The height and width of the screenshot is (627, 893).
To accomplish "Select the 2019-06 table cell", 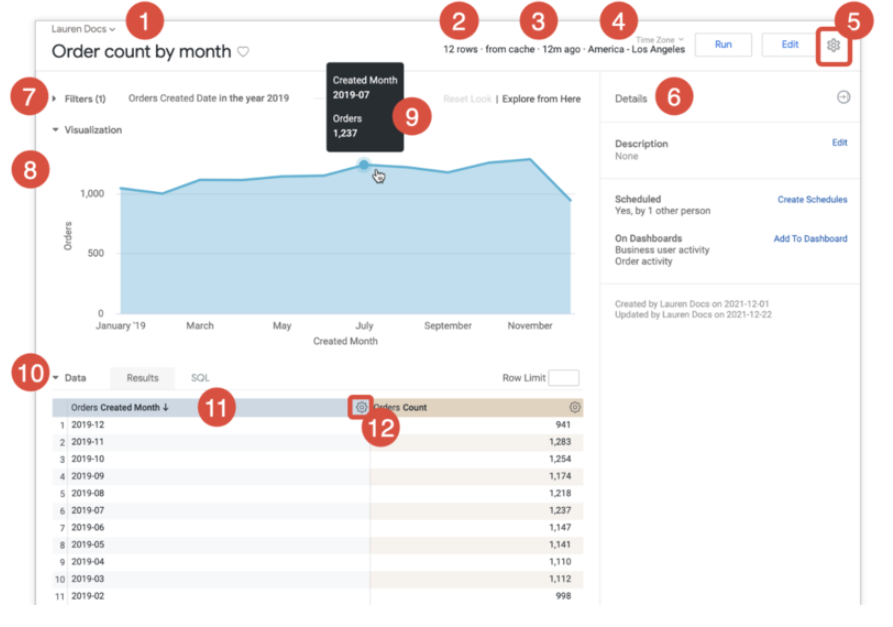I will pos(88,527).
